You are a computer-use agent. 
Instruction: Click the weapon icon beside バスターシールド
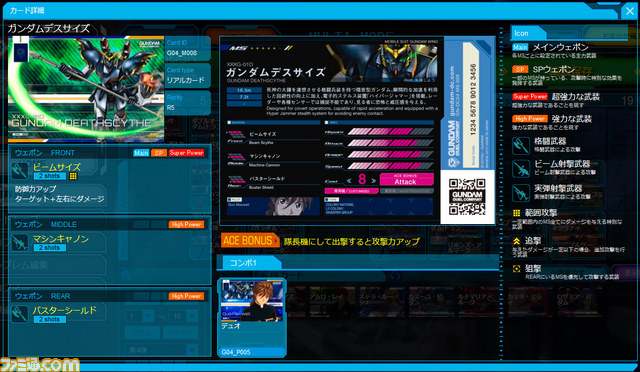click(x=20, y=314)
